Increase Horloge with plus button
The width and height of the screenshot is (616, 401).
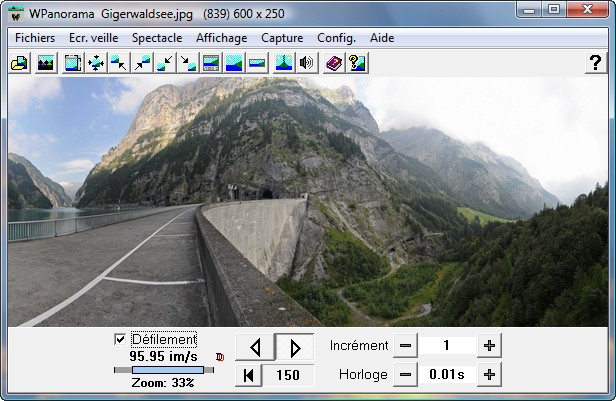(489, 375)
